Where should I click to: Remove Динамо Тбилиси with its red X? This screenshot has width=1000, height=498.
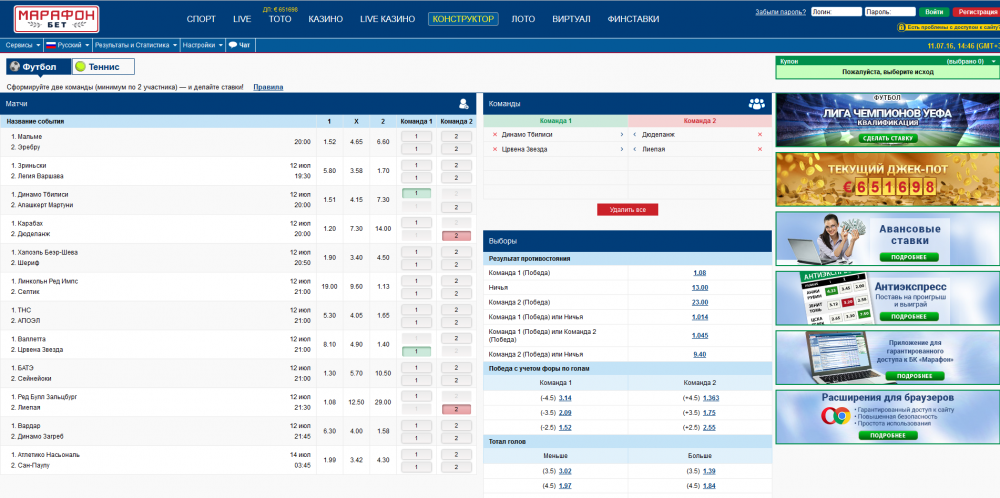click(494, 134)
